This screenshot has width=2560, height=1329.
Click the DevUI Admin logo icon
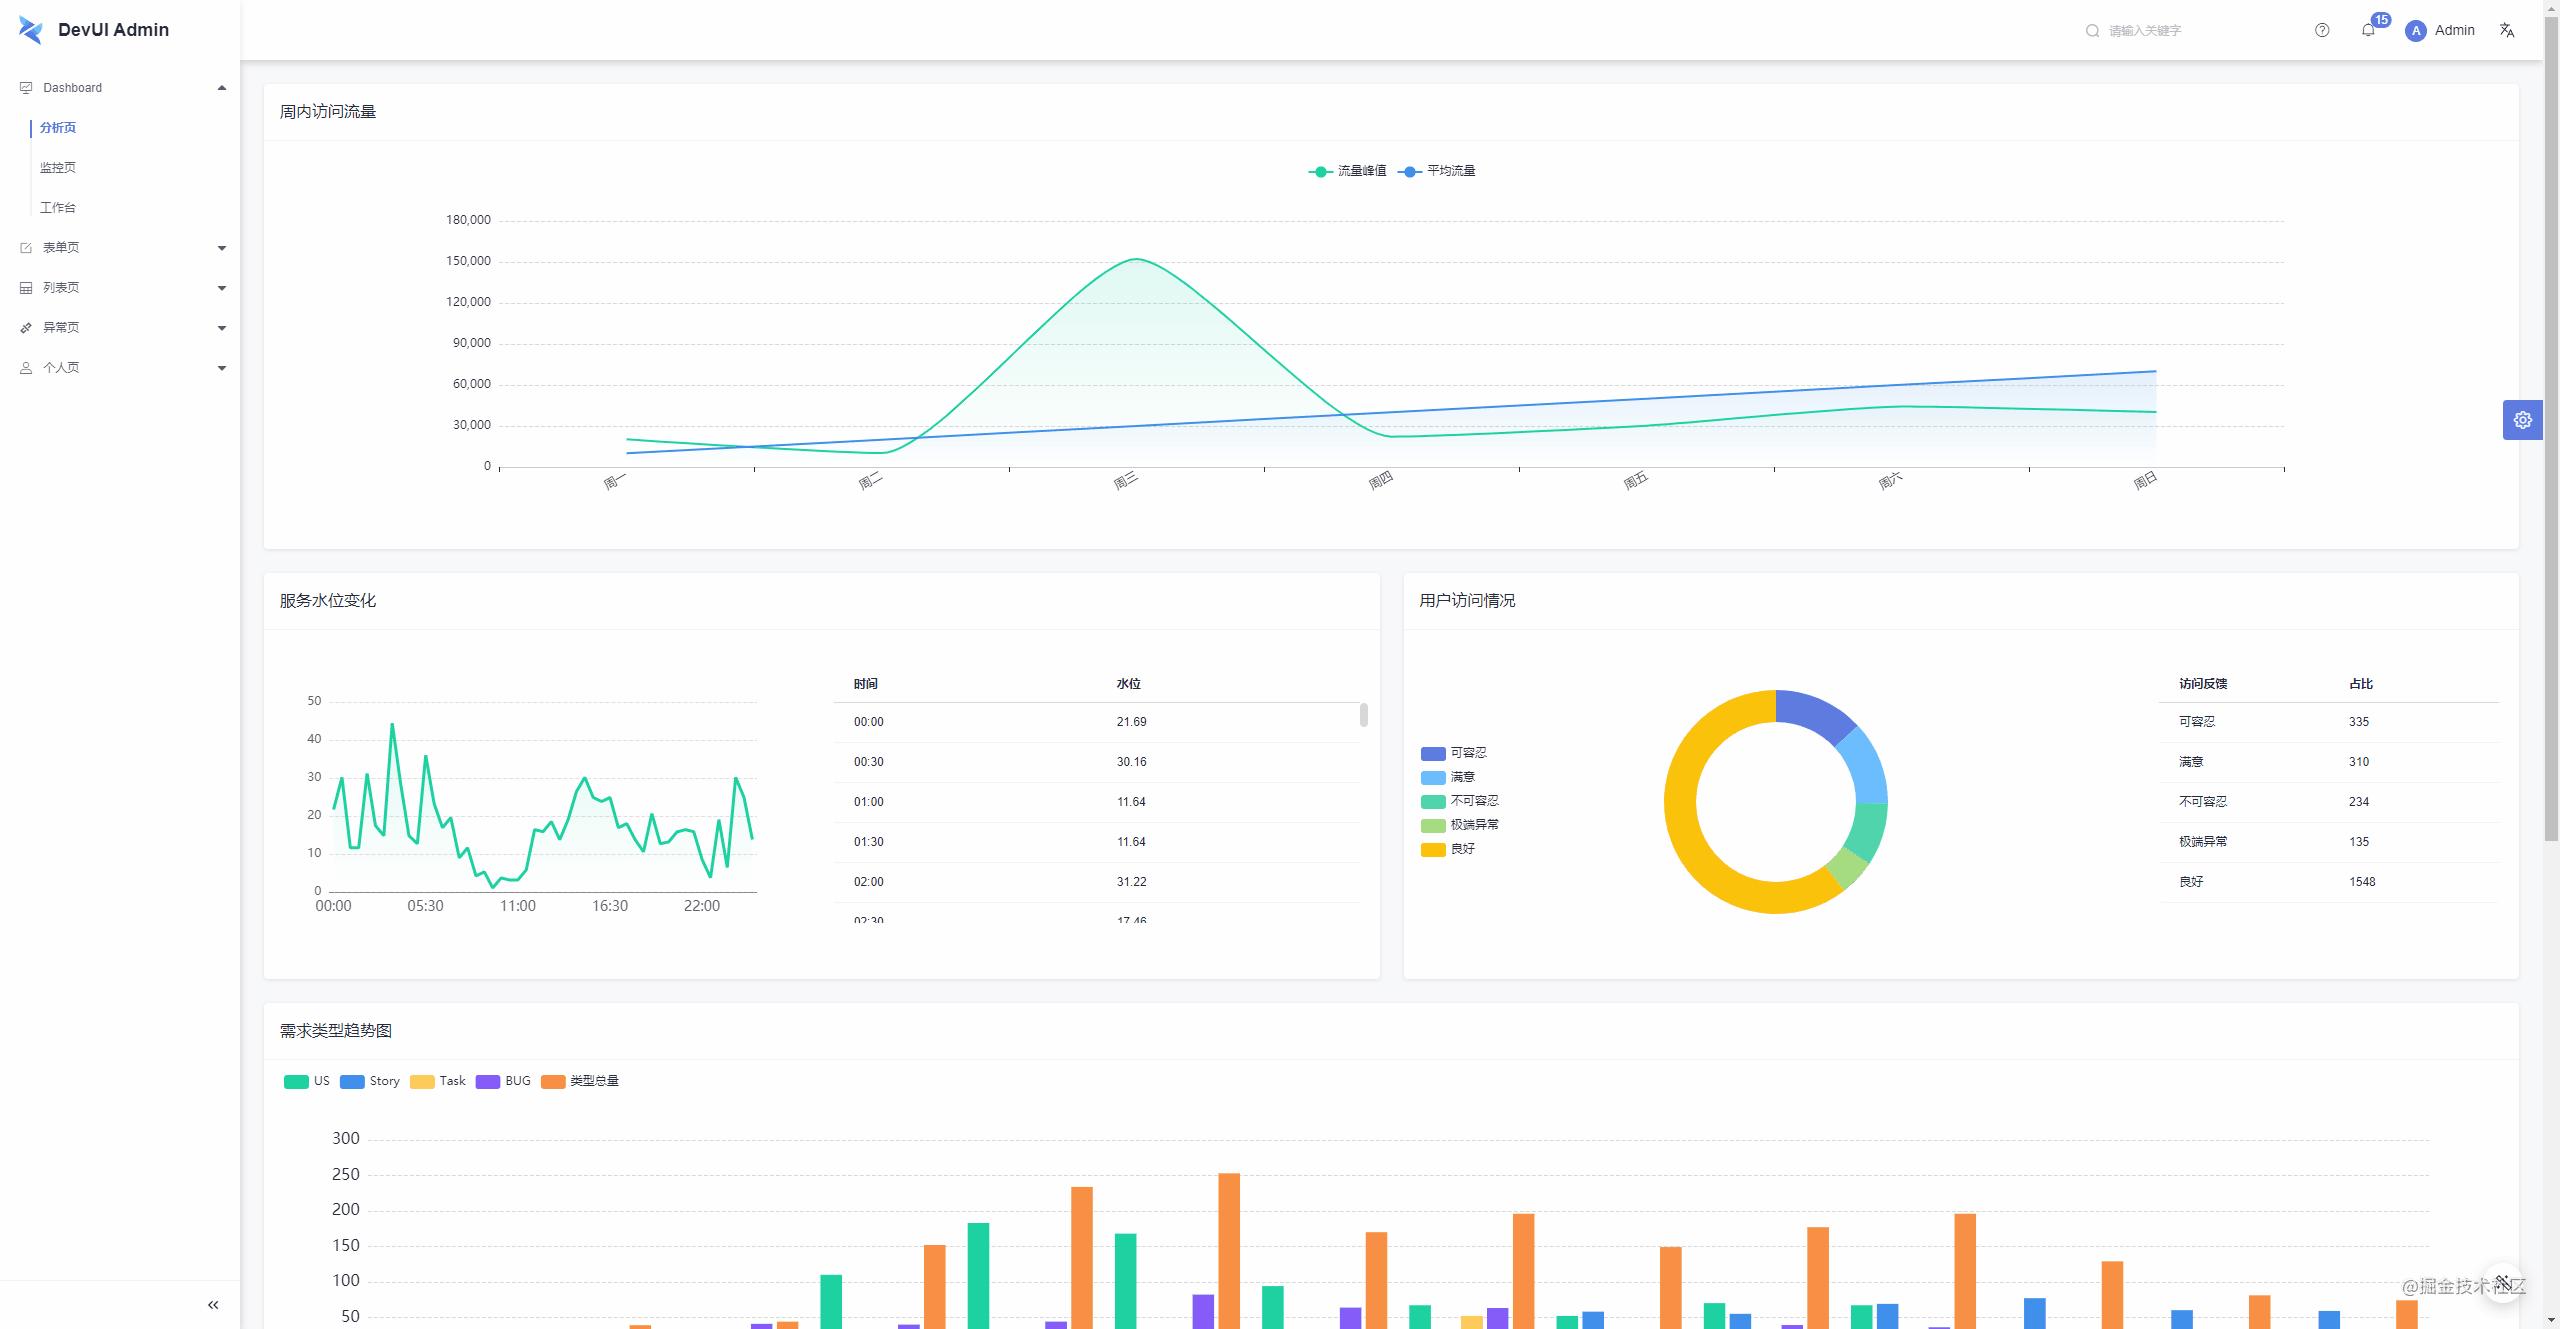31,30
